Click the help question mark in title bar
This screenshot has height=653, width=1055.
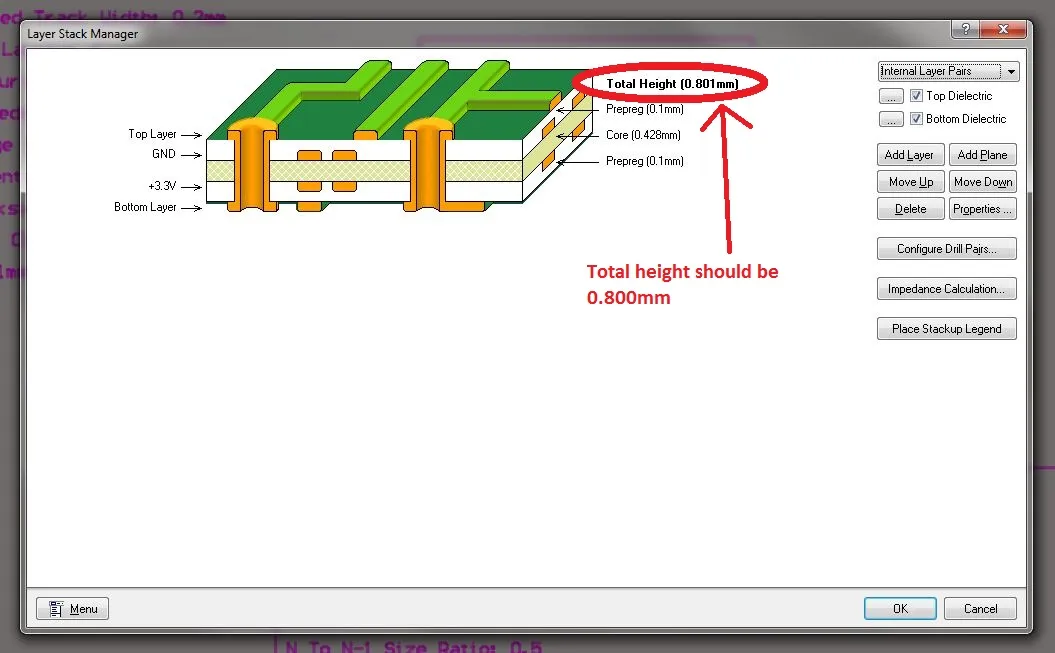click(965, 31)
